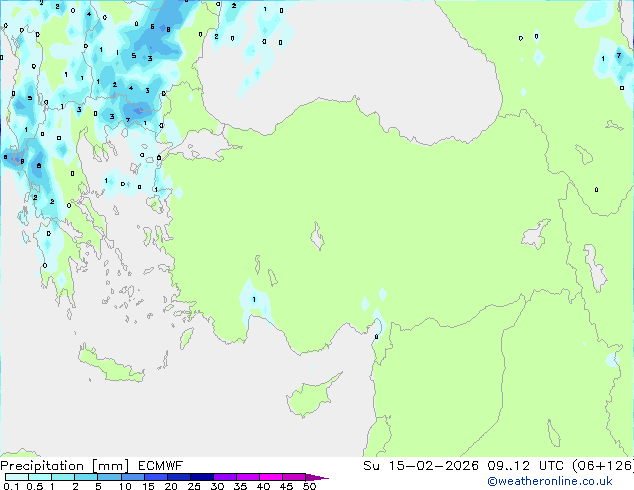Click the 'Precipitation [mm]' title text
Image resolution: width=634 pixels, height=490 pixels.
[65, 466]
